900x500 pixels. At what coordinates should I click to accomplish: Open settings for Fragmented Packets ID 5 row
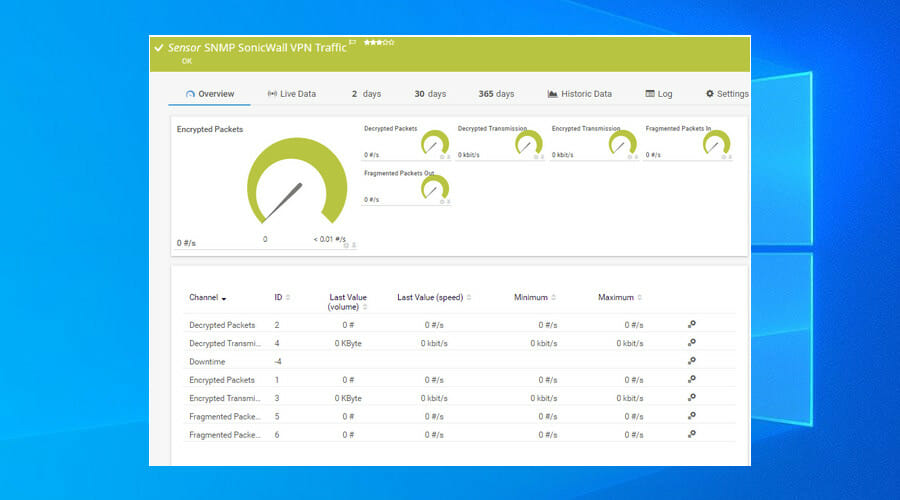pos(692,416)
